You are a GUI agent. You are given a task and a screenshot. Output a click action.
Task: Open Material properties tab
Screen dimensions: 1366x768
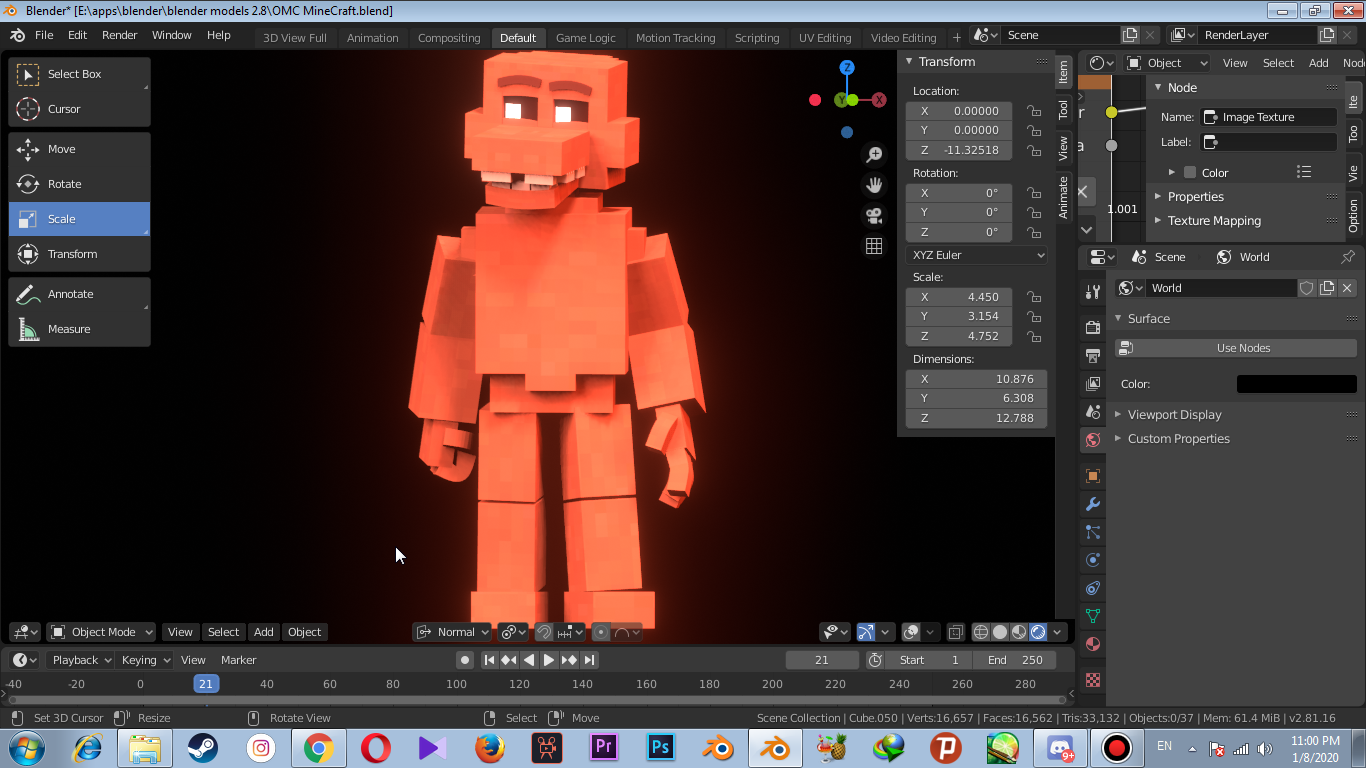pyautogui.click(x=1092, y=644)
